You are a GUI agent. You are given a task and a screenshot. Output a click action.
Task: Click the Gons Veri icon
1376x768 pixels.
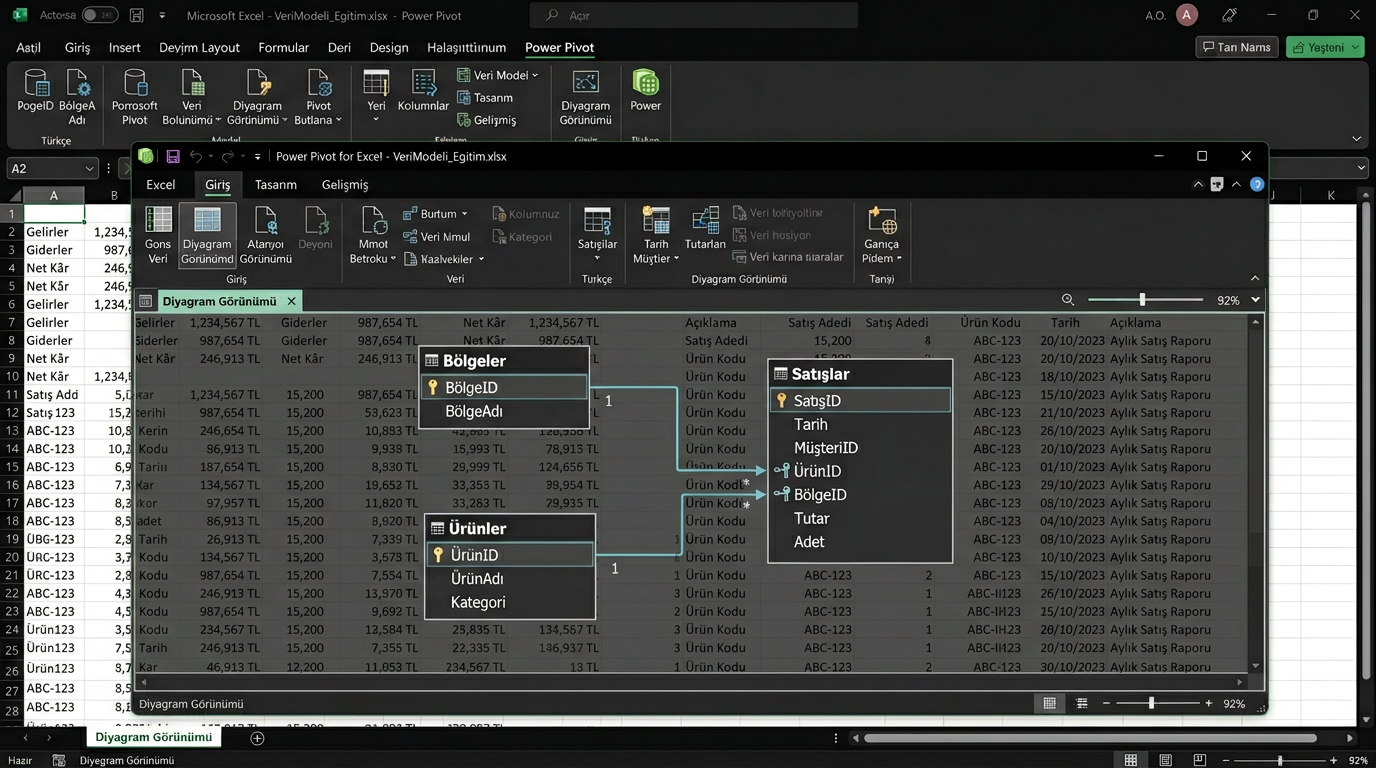(158, 235)
